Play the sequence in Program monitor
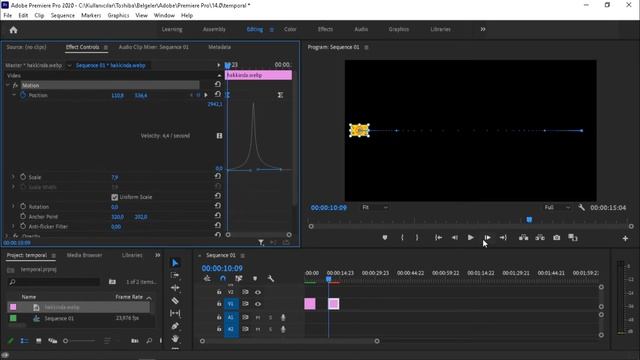The image size is (640, 360). point(471,238)
